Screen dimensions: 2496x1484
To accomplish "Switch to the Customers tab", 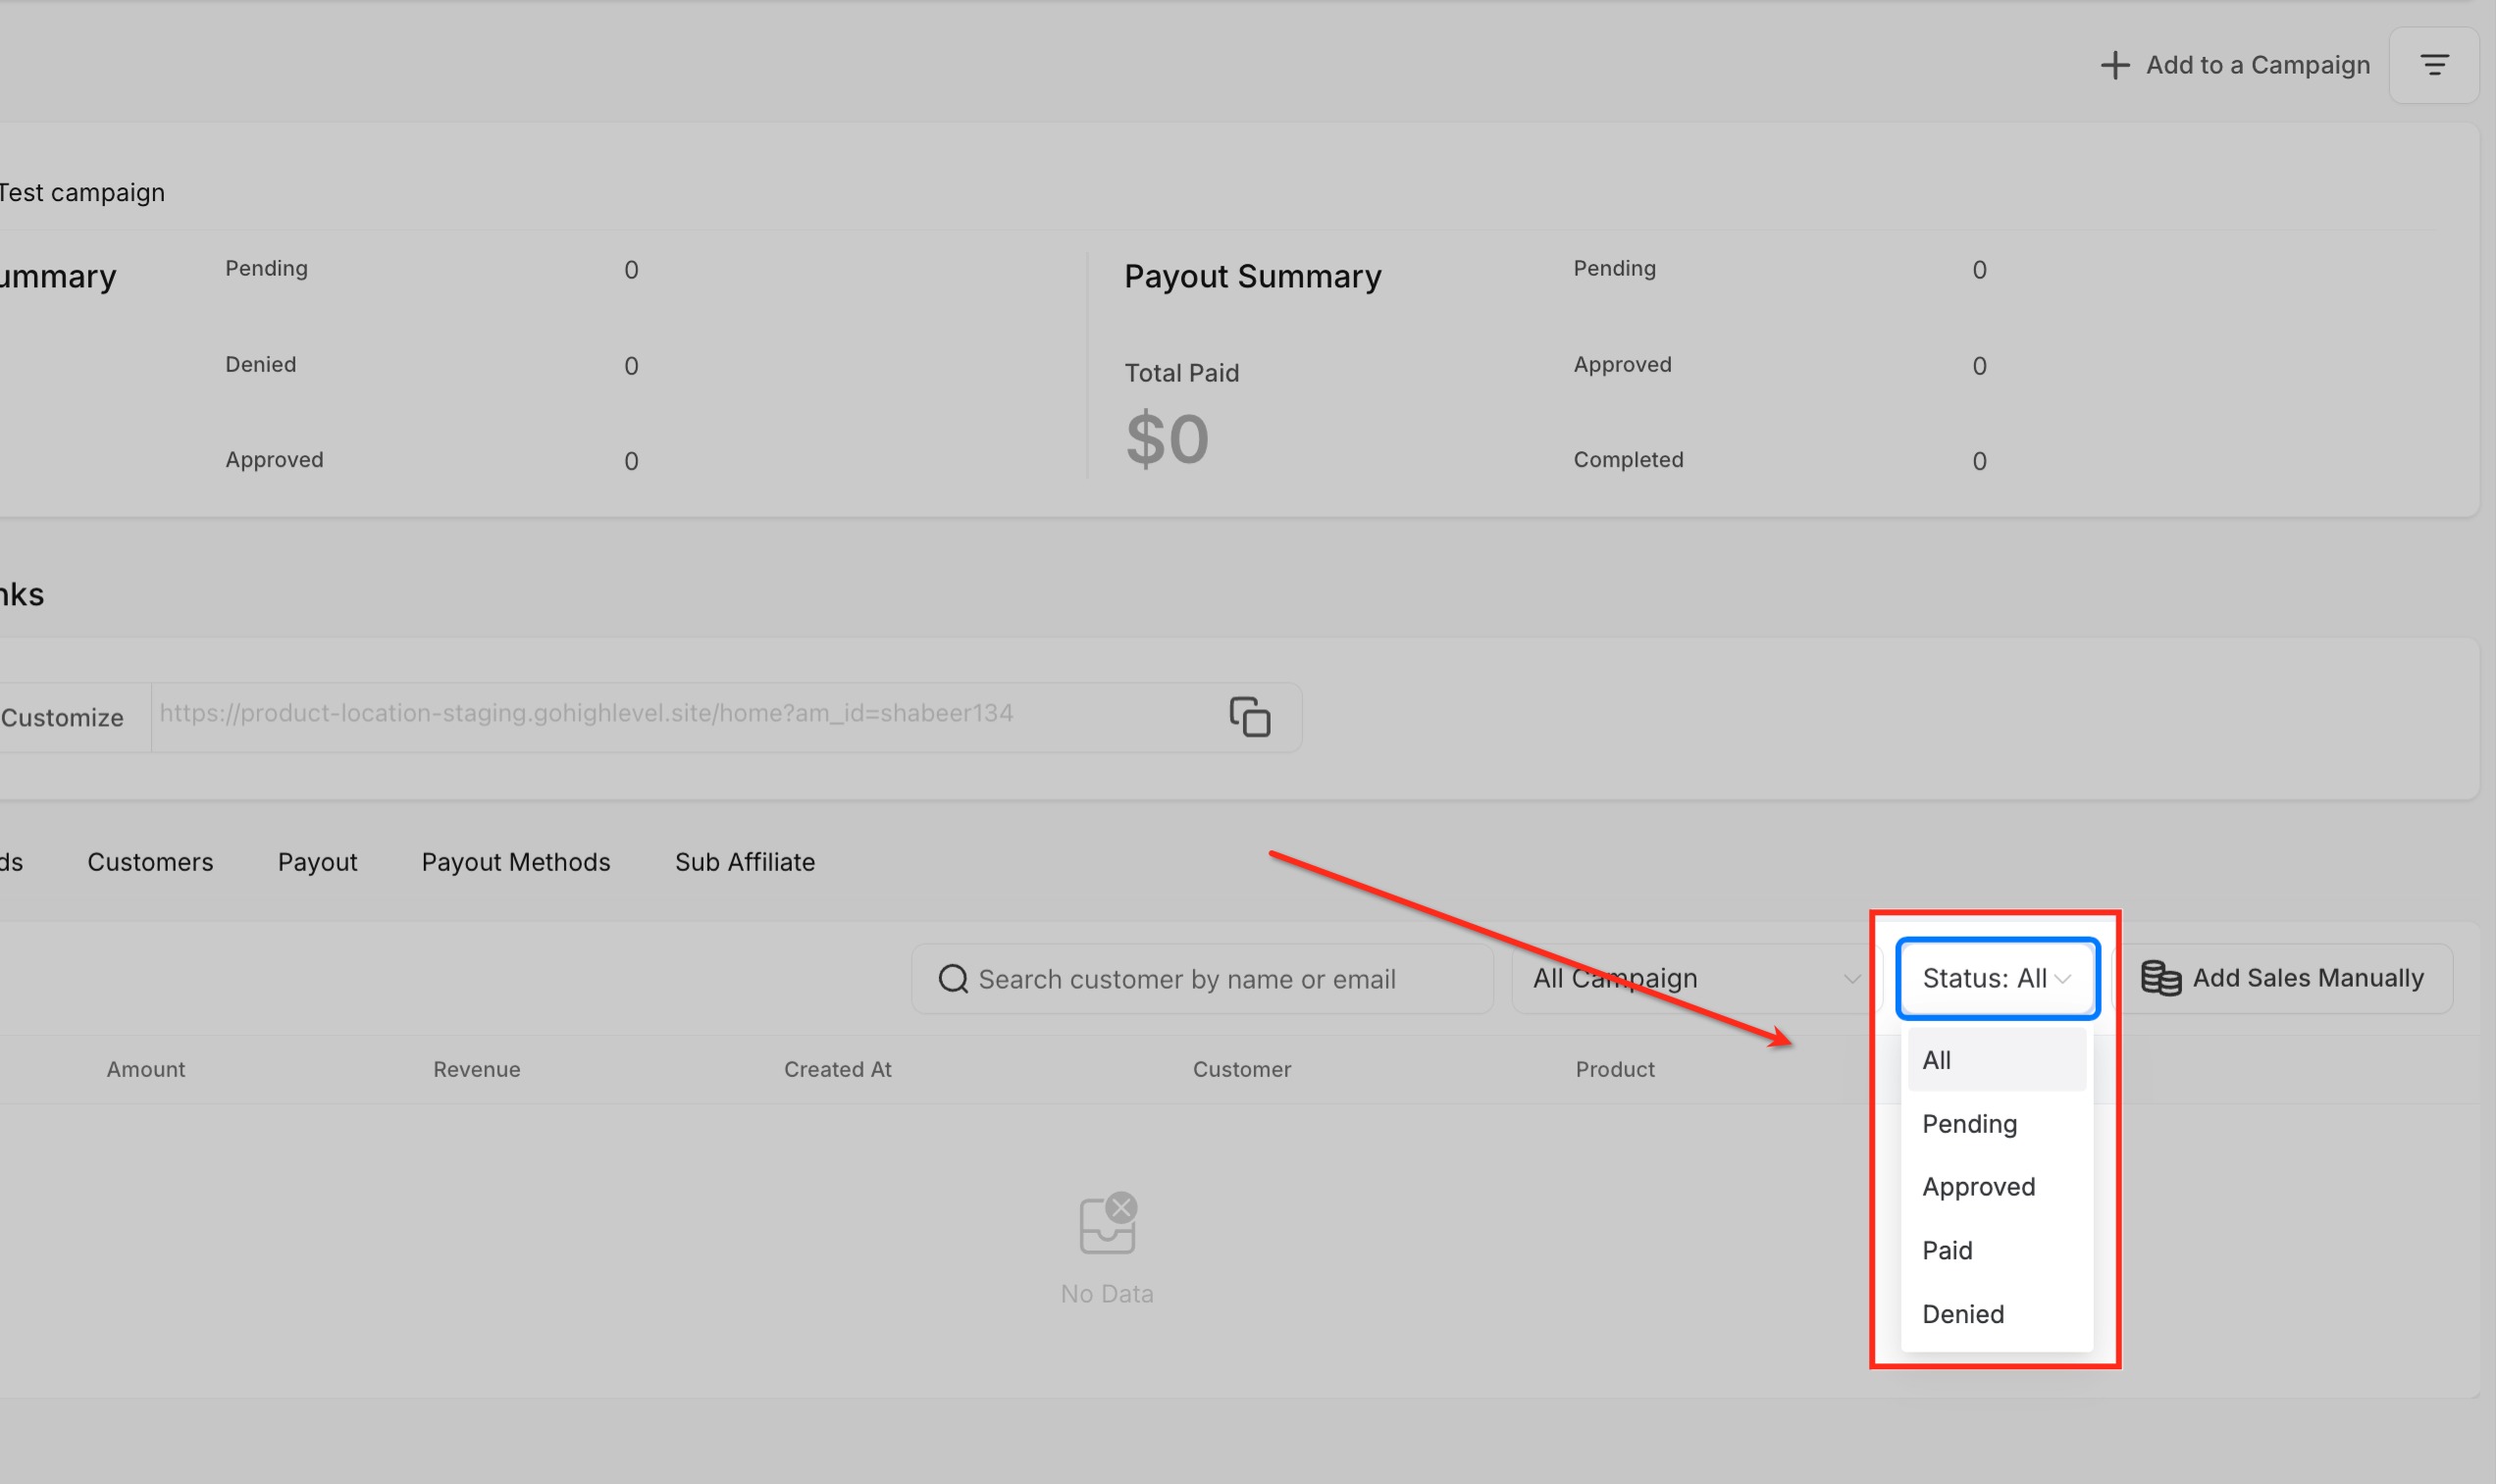I will pyautogui.click(x=150, y=862).
